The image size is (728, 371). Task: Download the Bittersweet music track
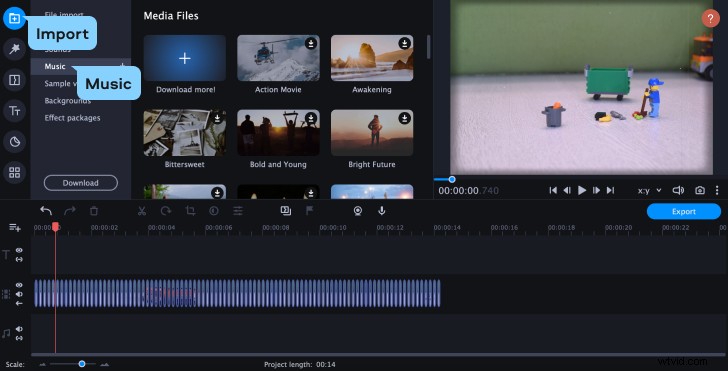point(217,118)
